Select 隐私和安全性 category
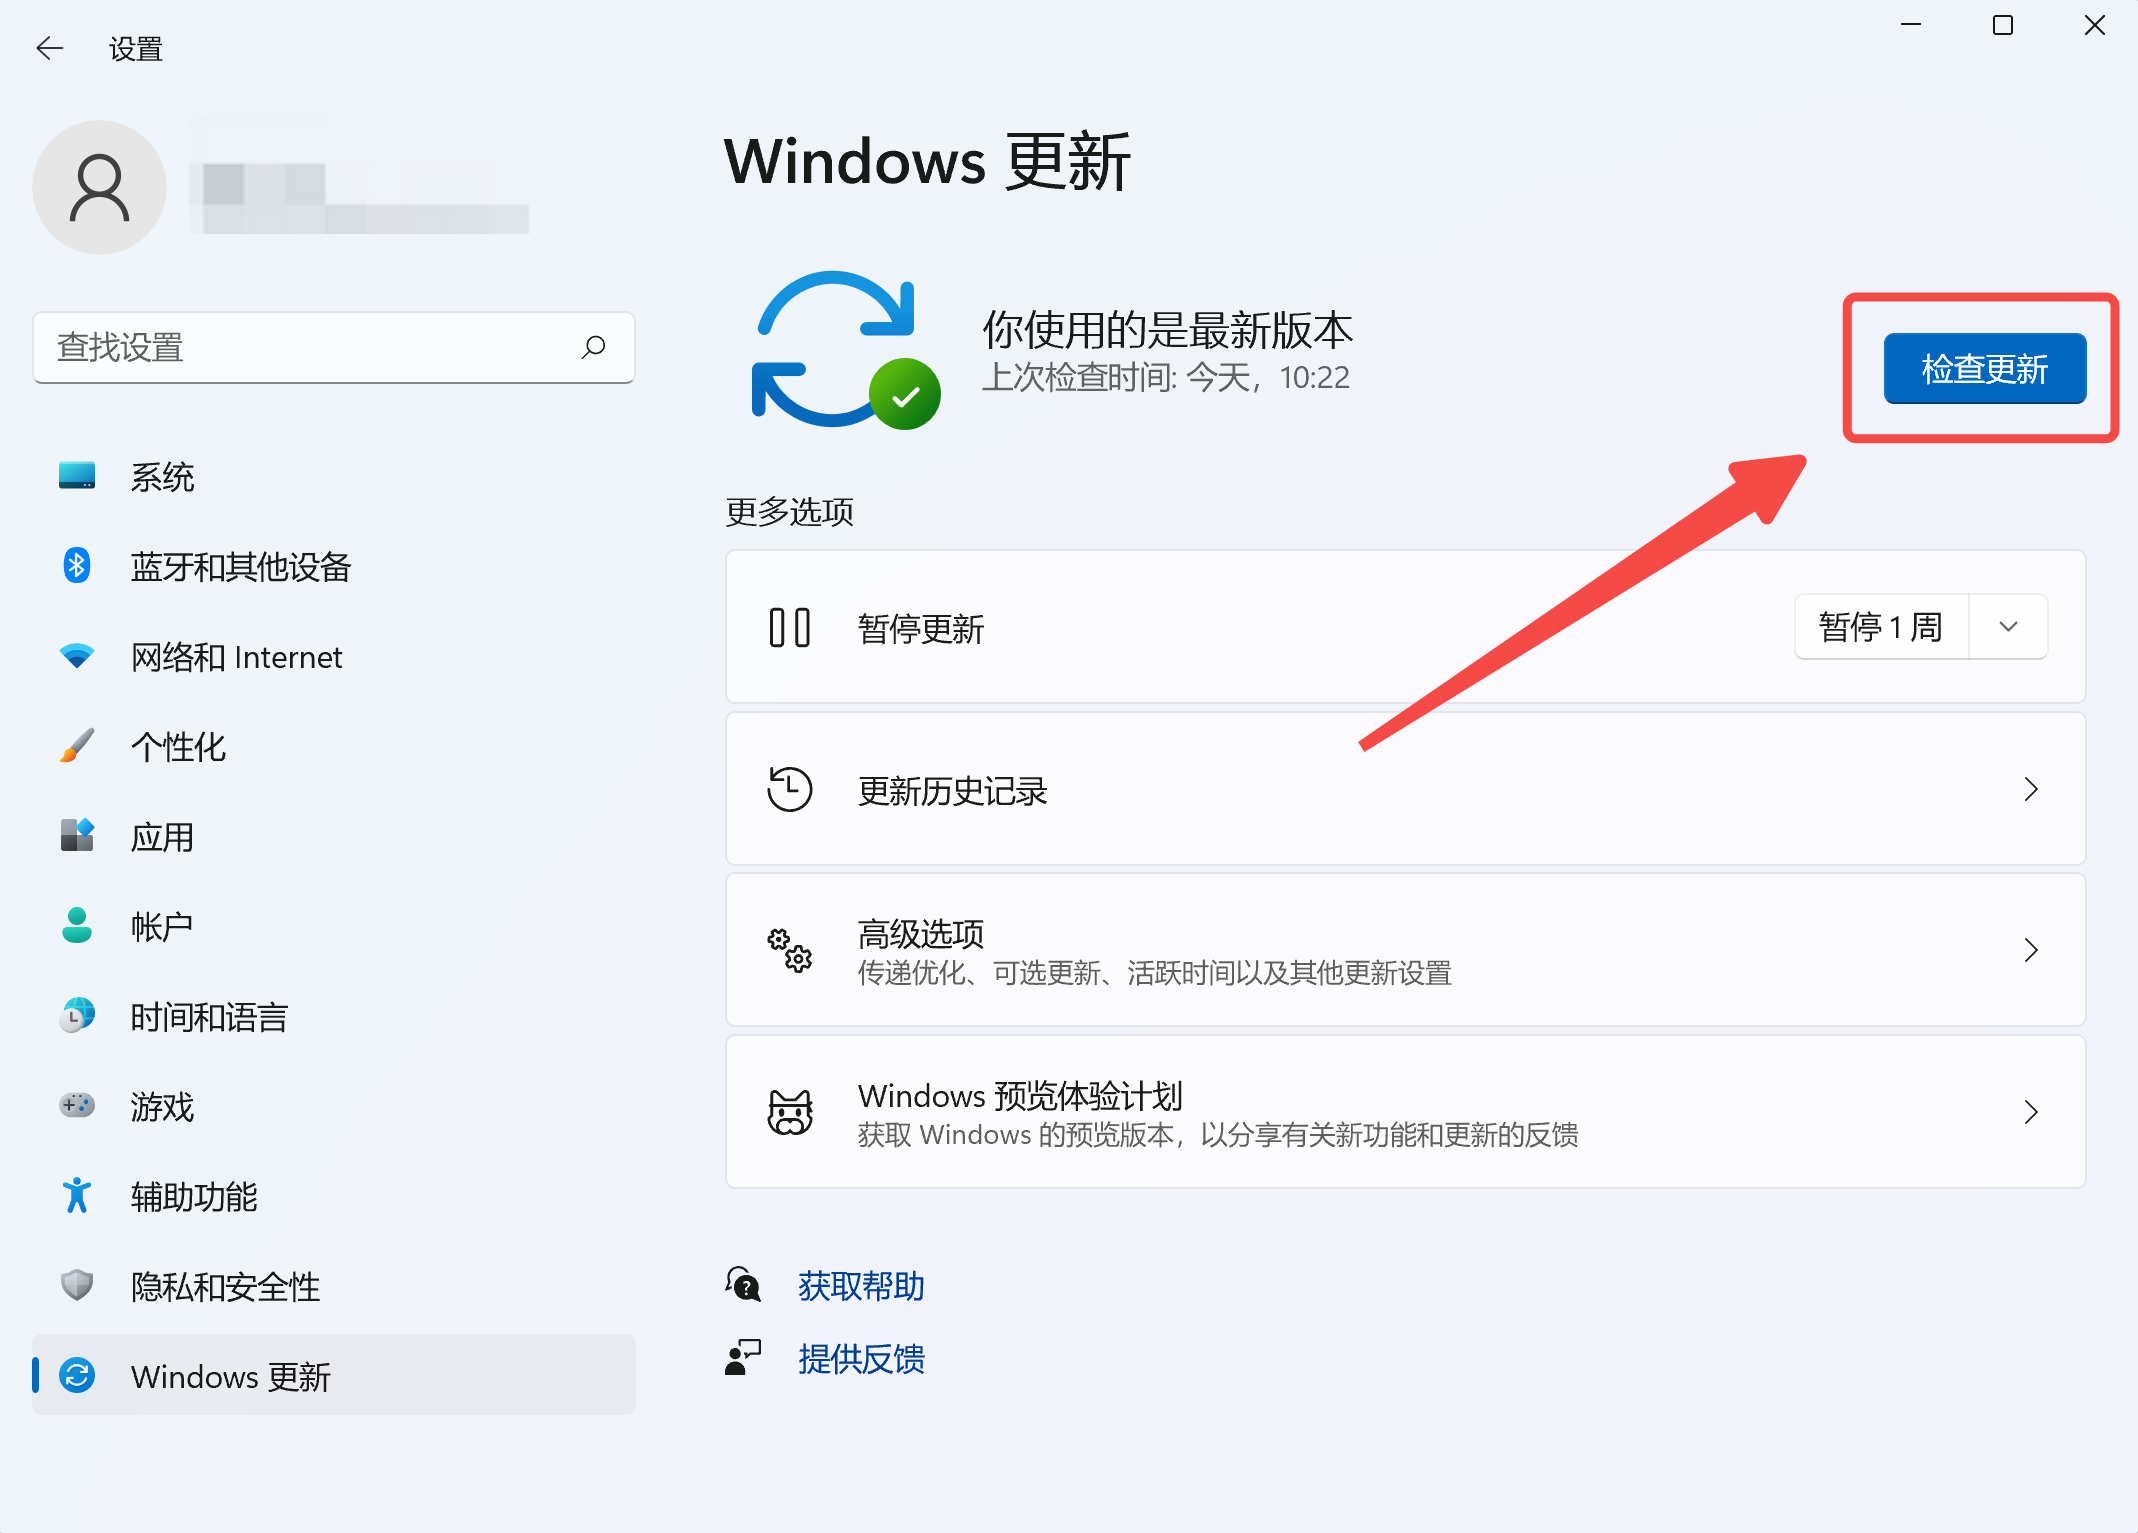The height and width of the screenshot is (1533, 2138). [334, 1286]
